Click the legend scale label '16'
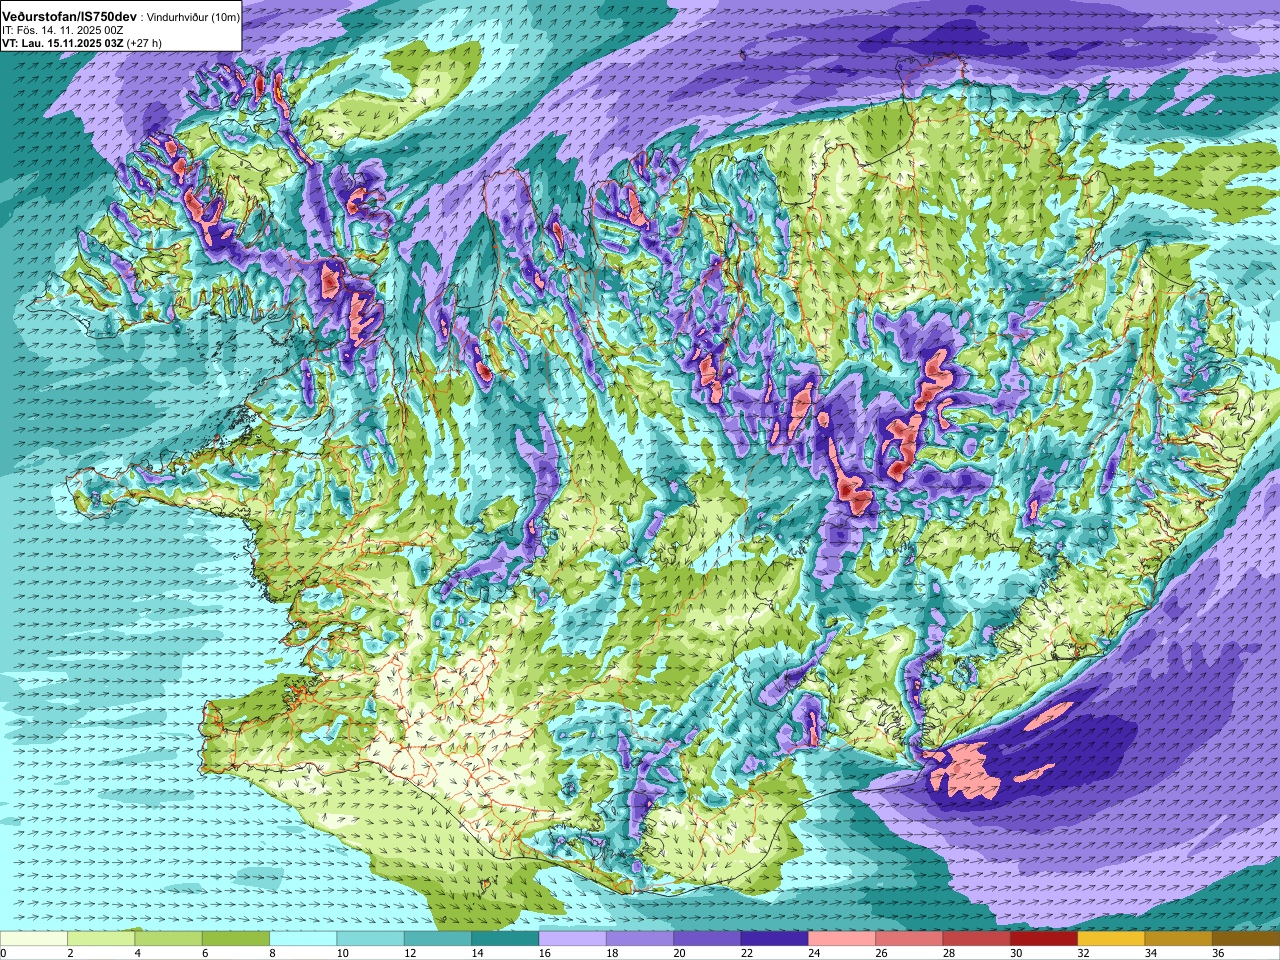Viewport: 1280px width, 960px height. [545, 953]
